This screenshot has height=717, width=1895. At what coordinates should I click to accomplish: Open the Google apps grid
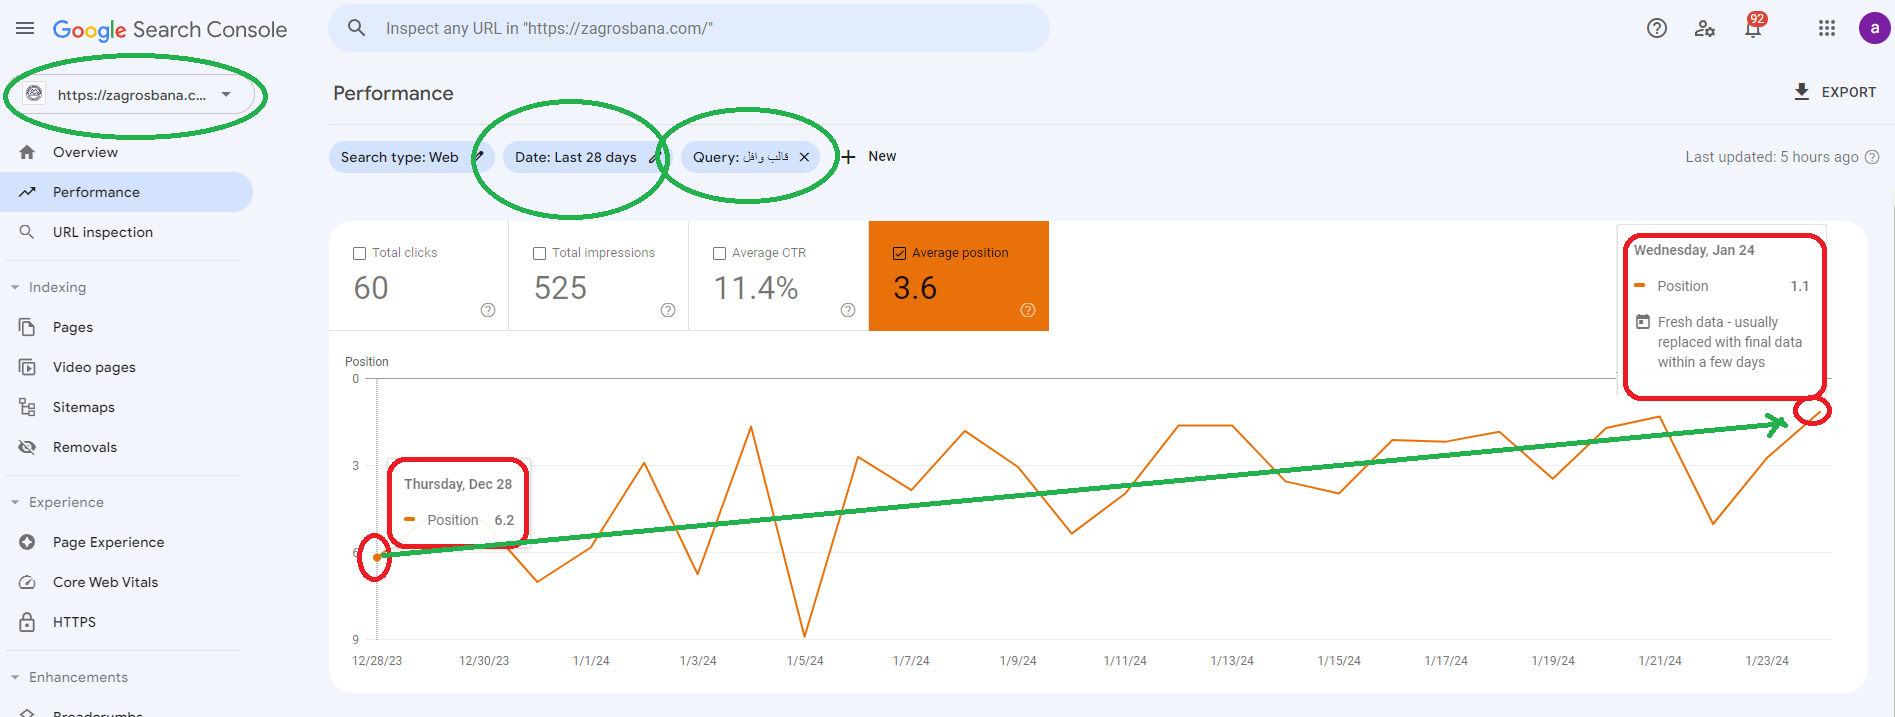coord(1826,29)
